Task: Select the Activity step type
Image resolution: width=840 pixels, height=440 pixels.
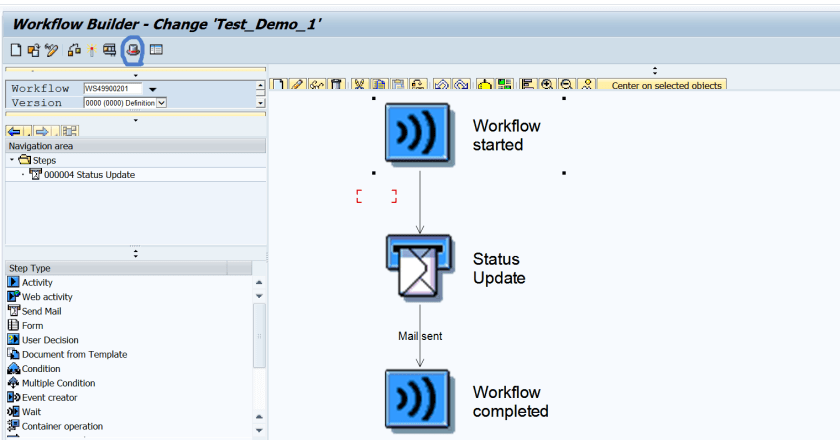Action: pyautogui.click(x=37, y=282)
